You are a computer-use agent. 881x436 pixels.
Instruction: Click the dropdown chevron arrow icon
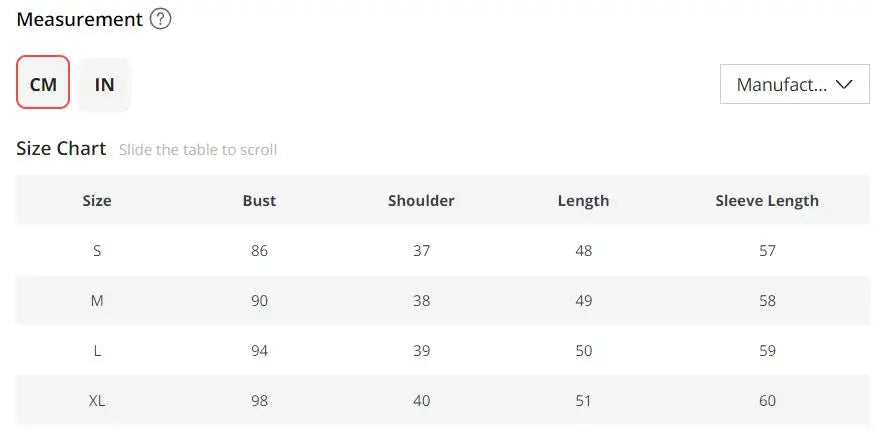[x=844, y=84]
